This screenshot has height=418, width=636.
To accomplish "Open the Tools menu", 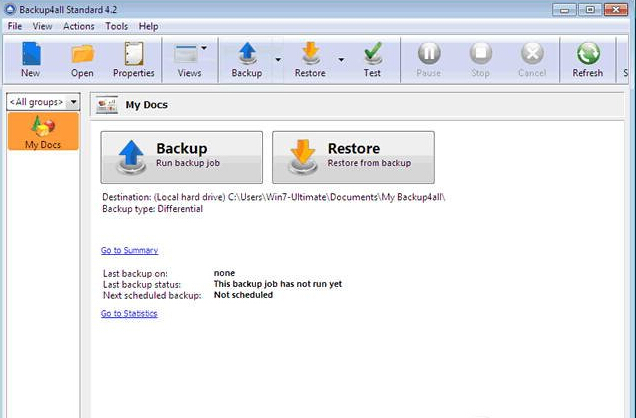I will [x=117, y=26].
